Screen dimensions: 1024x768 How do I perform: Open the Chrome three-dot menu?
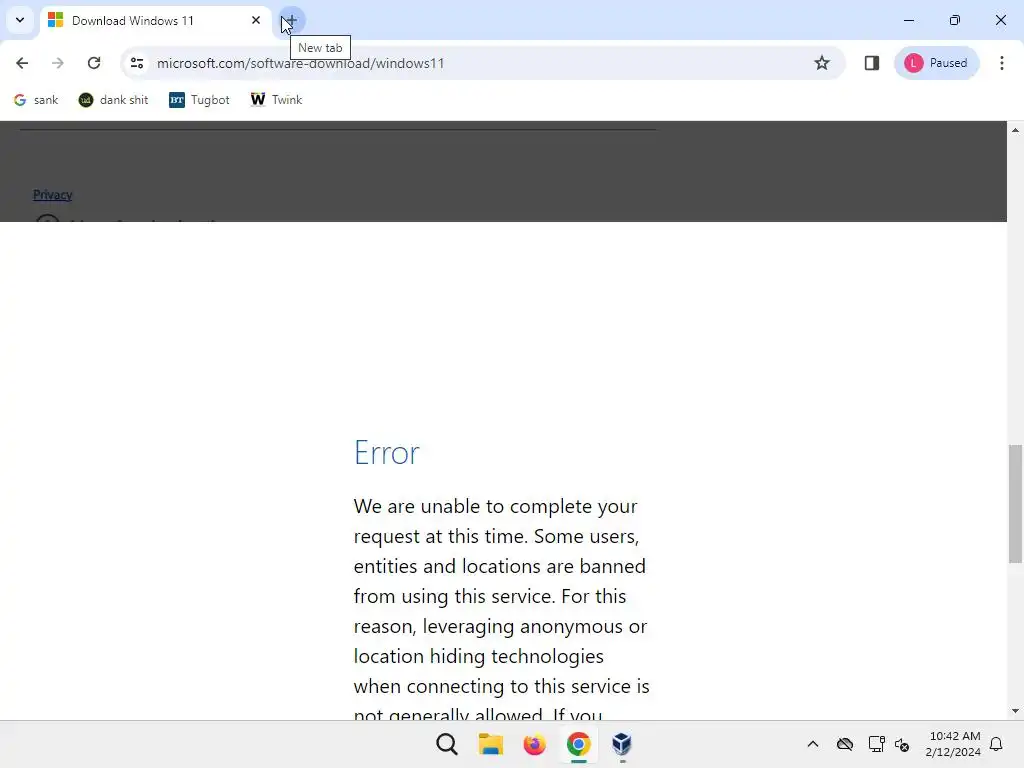1002,63
